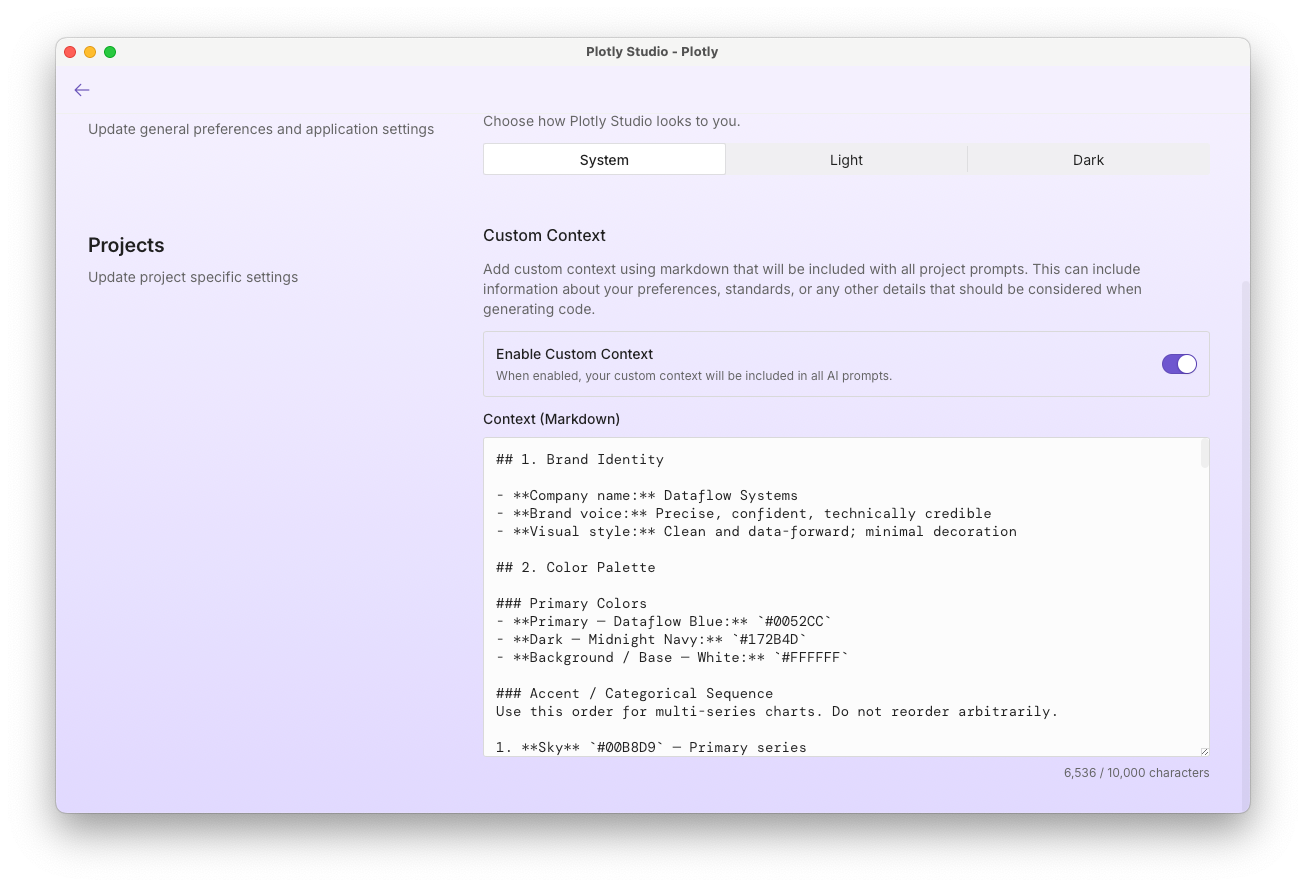Switch appearance to Dark
Screen dimensions: 1306x887
[x=1088, y=160]
